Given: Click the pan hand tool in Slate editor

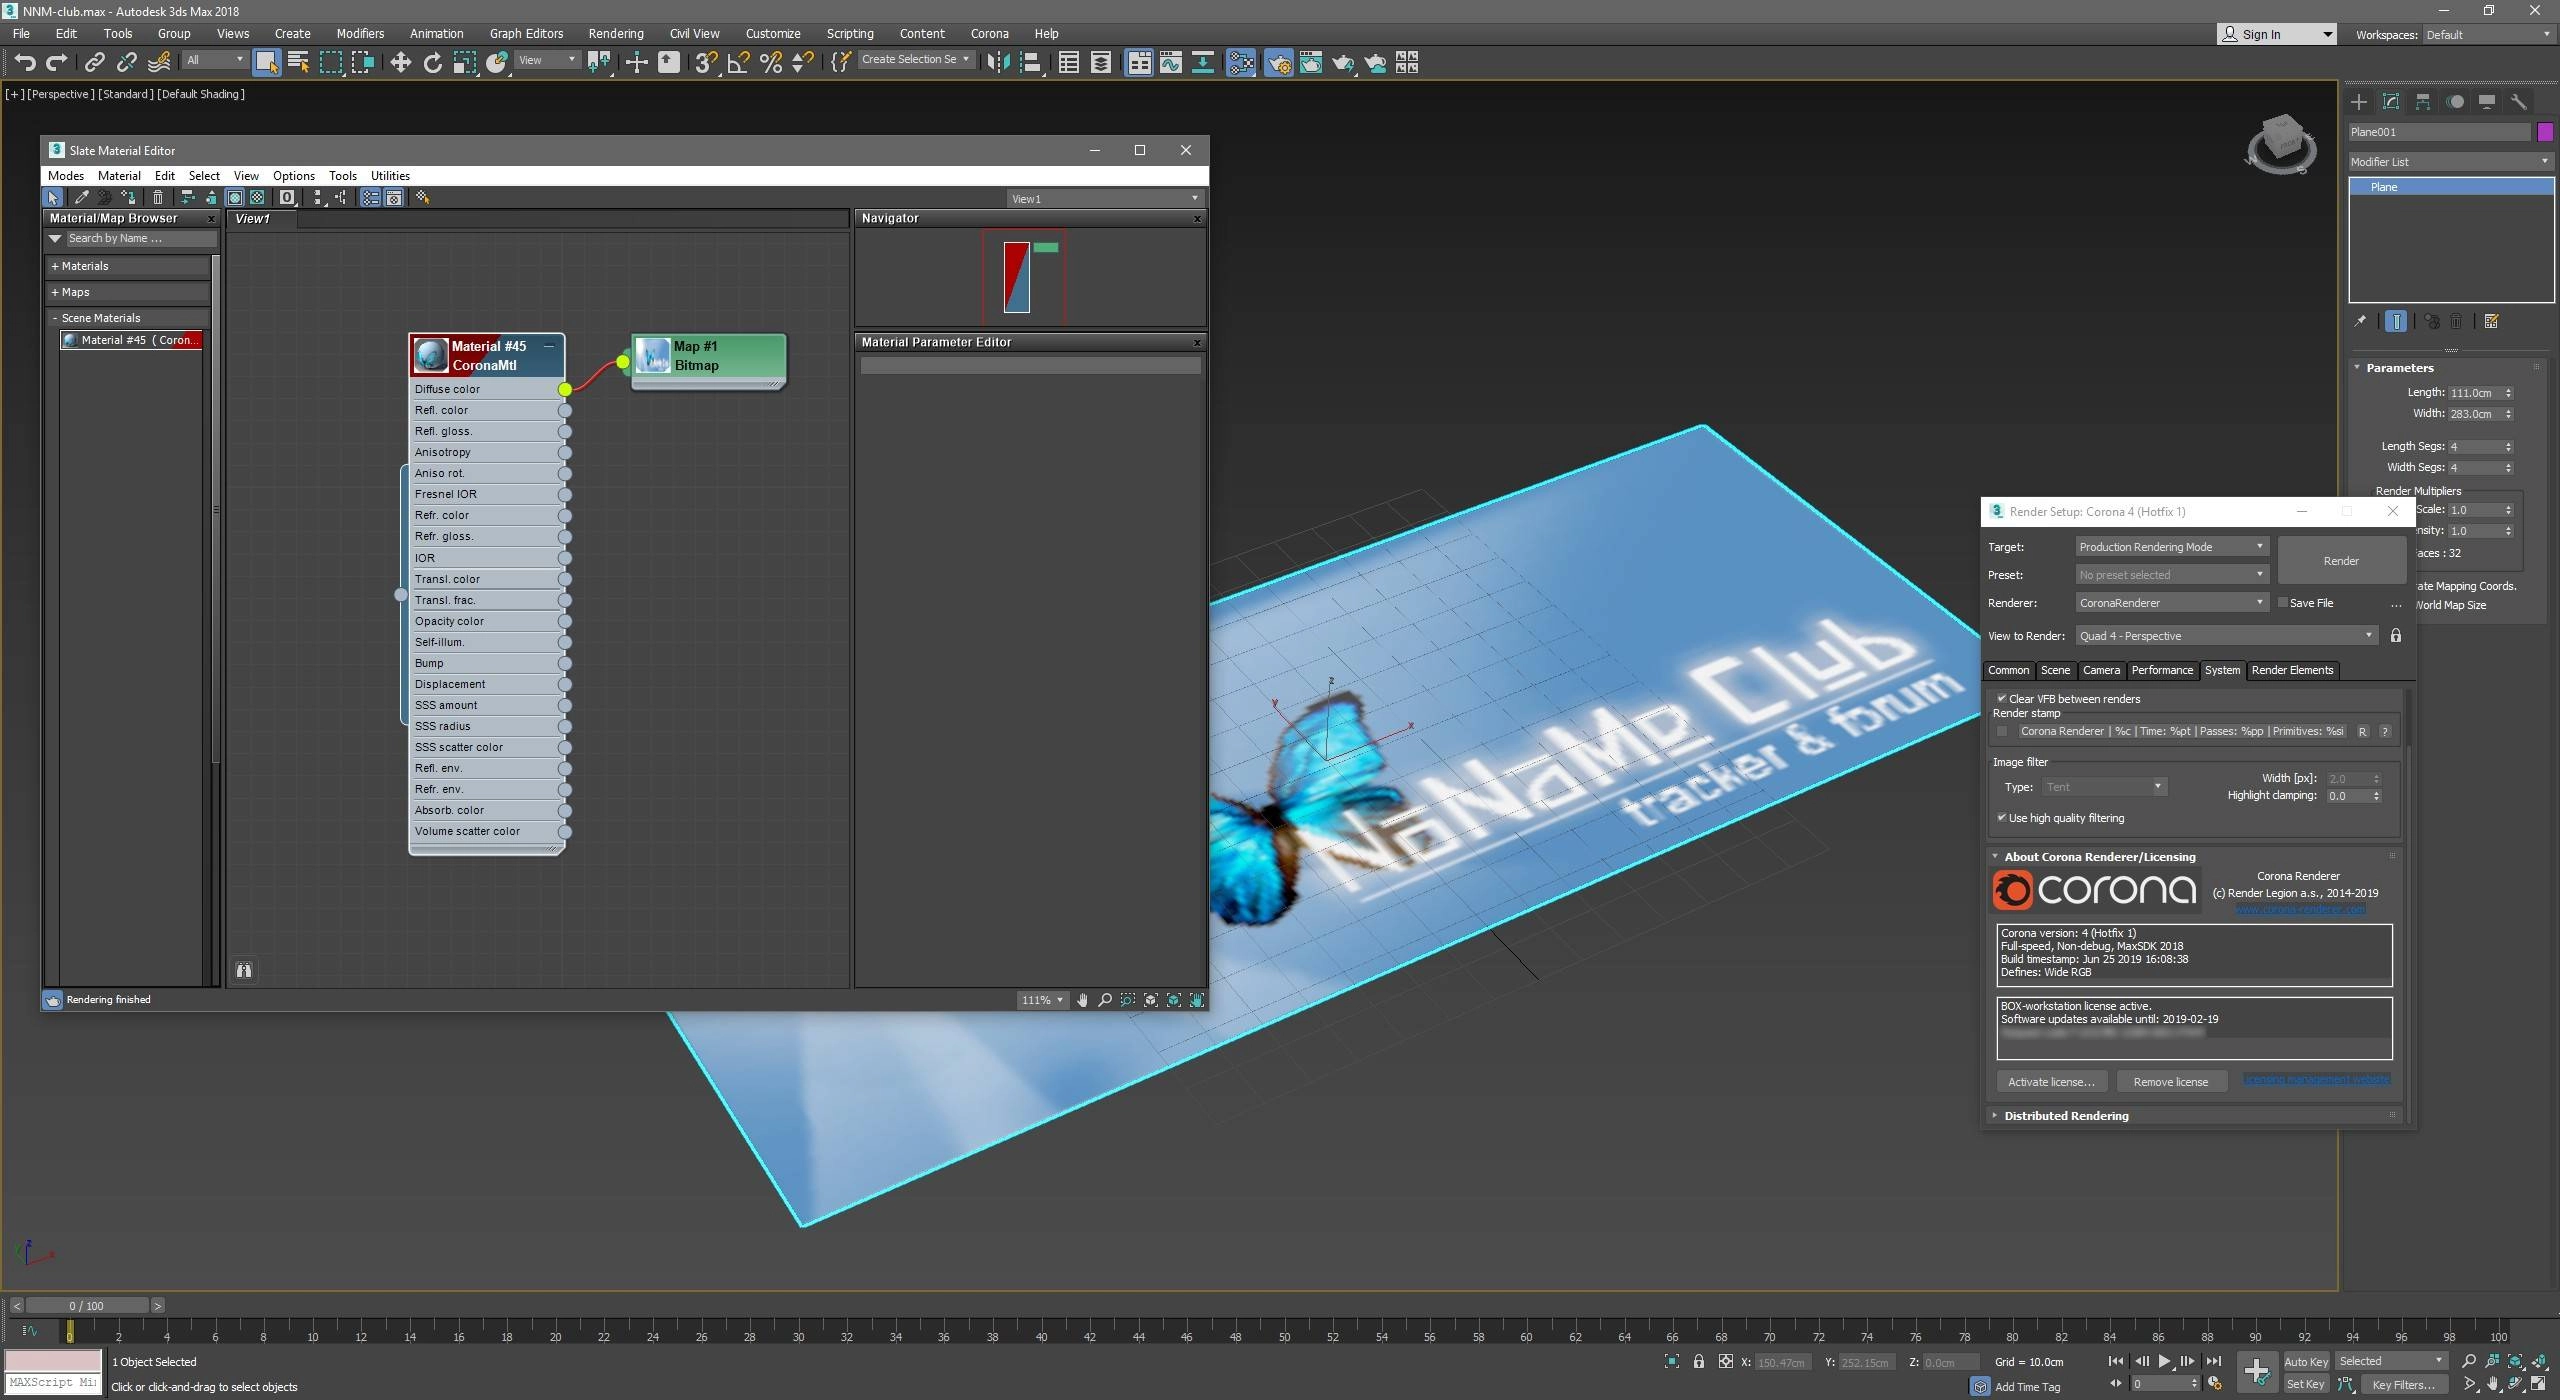Looking at the screenshot, I should click(x=1082, y=1000).
